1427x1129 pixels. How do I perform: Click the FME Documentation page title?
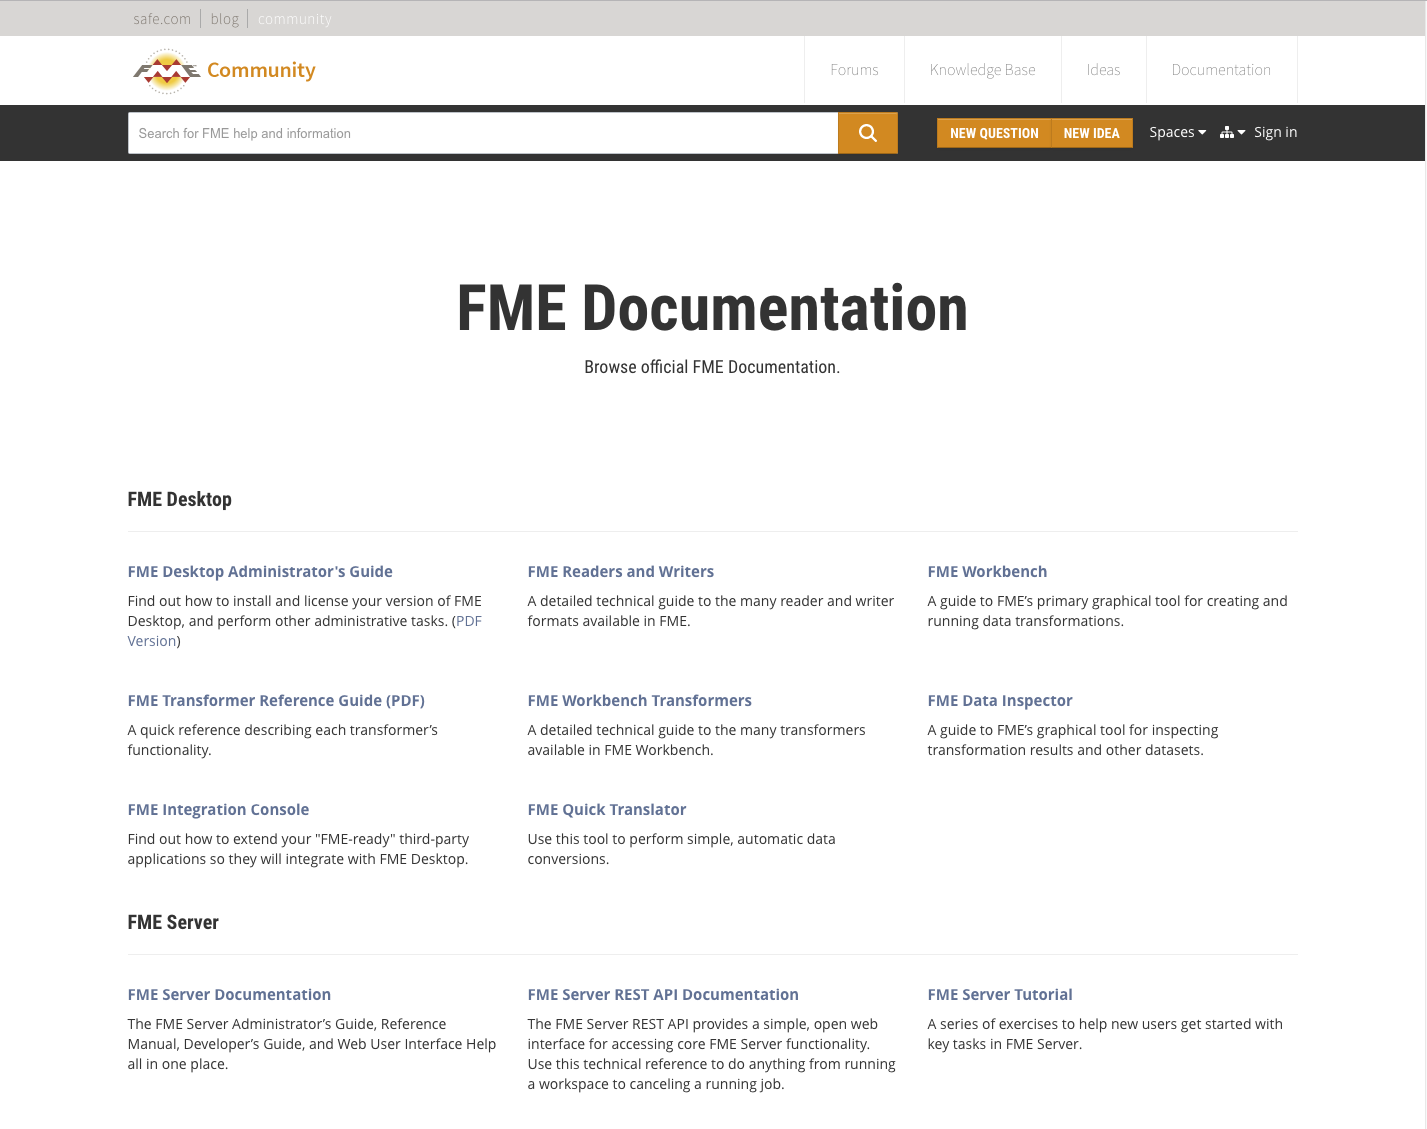point(712,308)
